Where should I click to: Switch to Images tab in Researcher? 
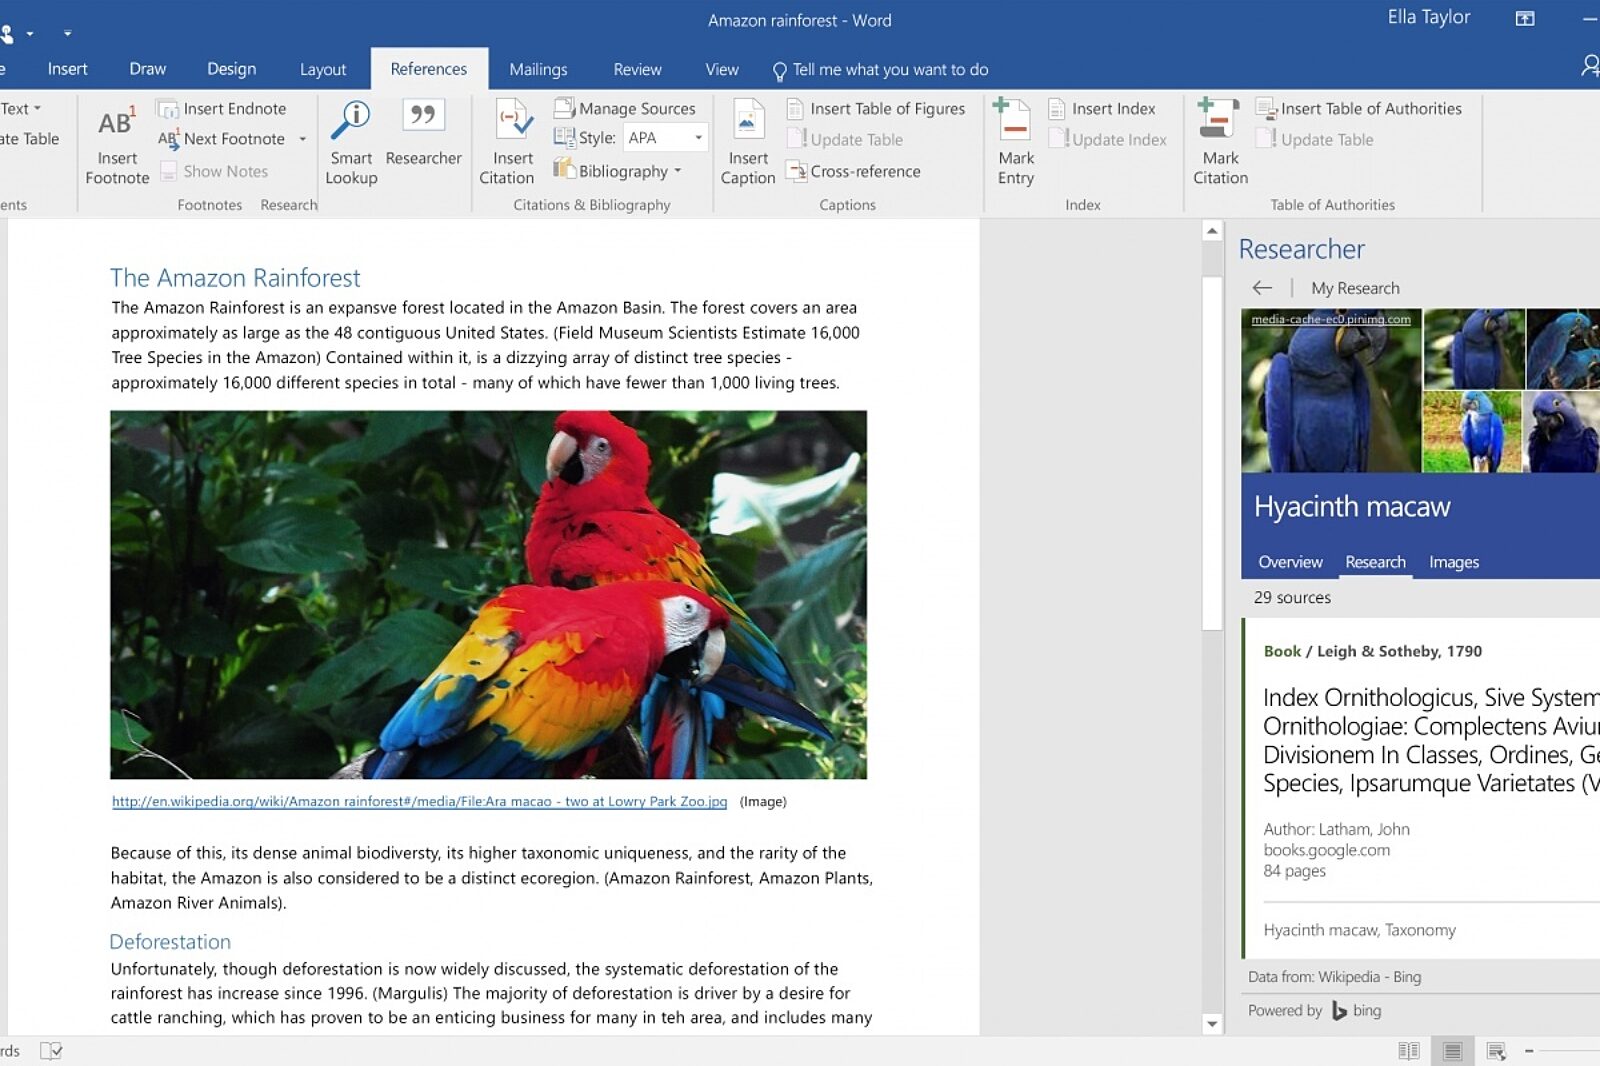pyautogui.click(x=1453, y=562)
